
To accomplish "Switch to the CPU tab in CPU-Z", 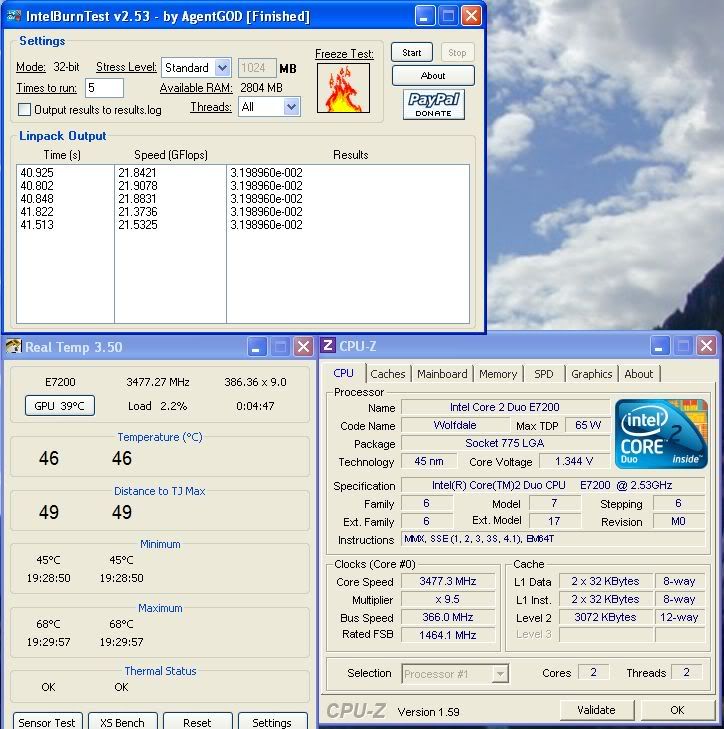I will click(344, 373).
